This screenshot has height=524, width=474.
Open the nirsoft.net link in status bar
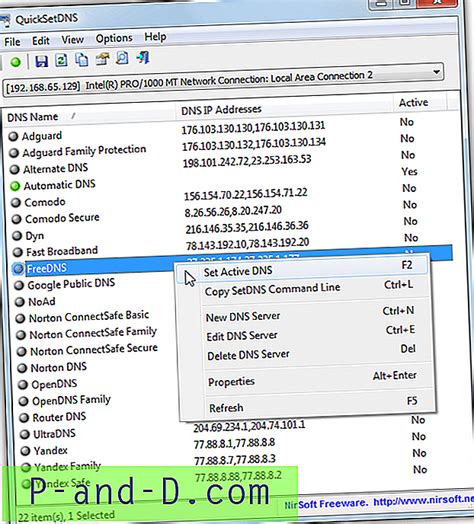point(423,501)
